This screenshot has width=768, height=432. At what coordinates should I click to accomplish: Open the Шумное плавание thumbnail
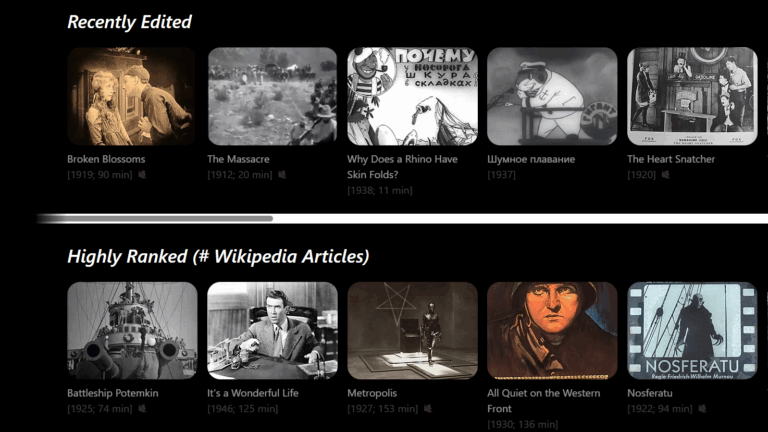coord(552,96)
